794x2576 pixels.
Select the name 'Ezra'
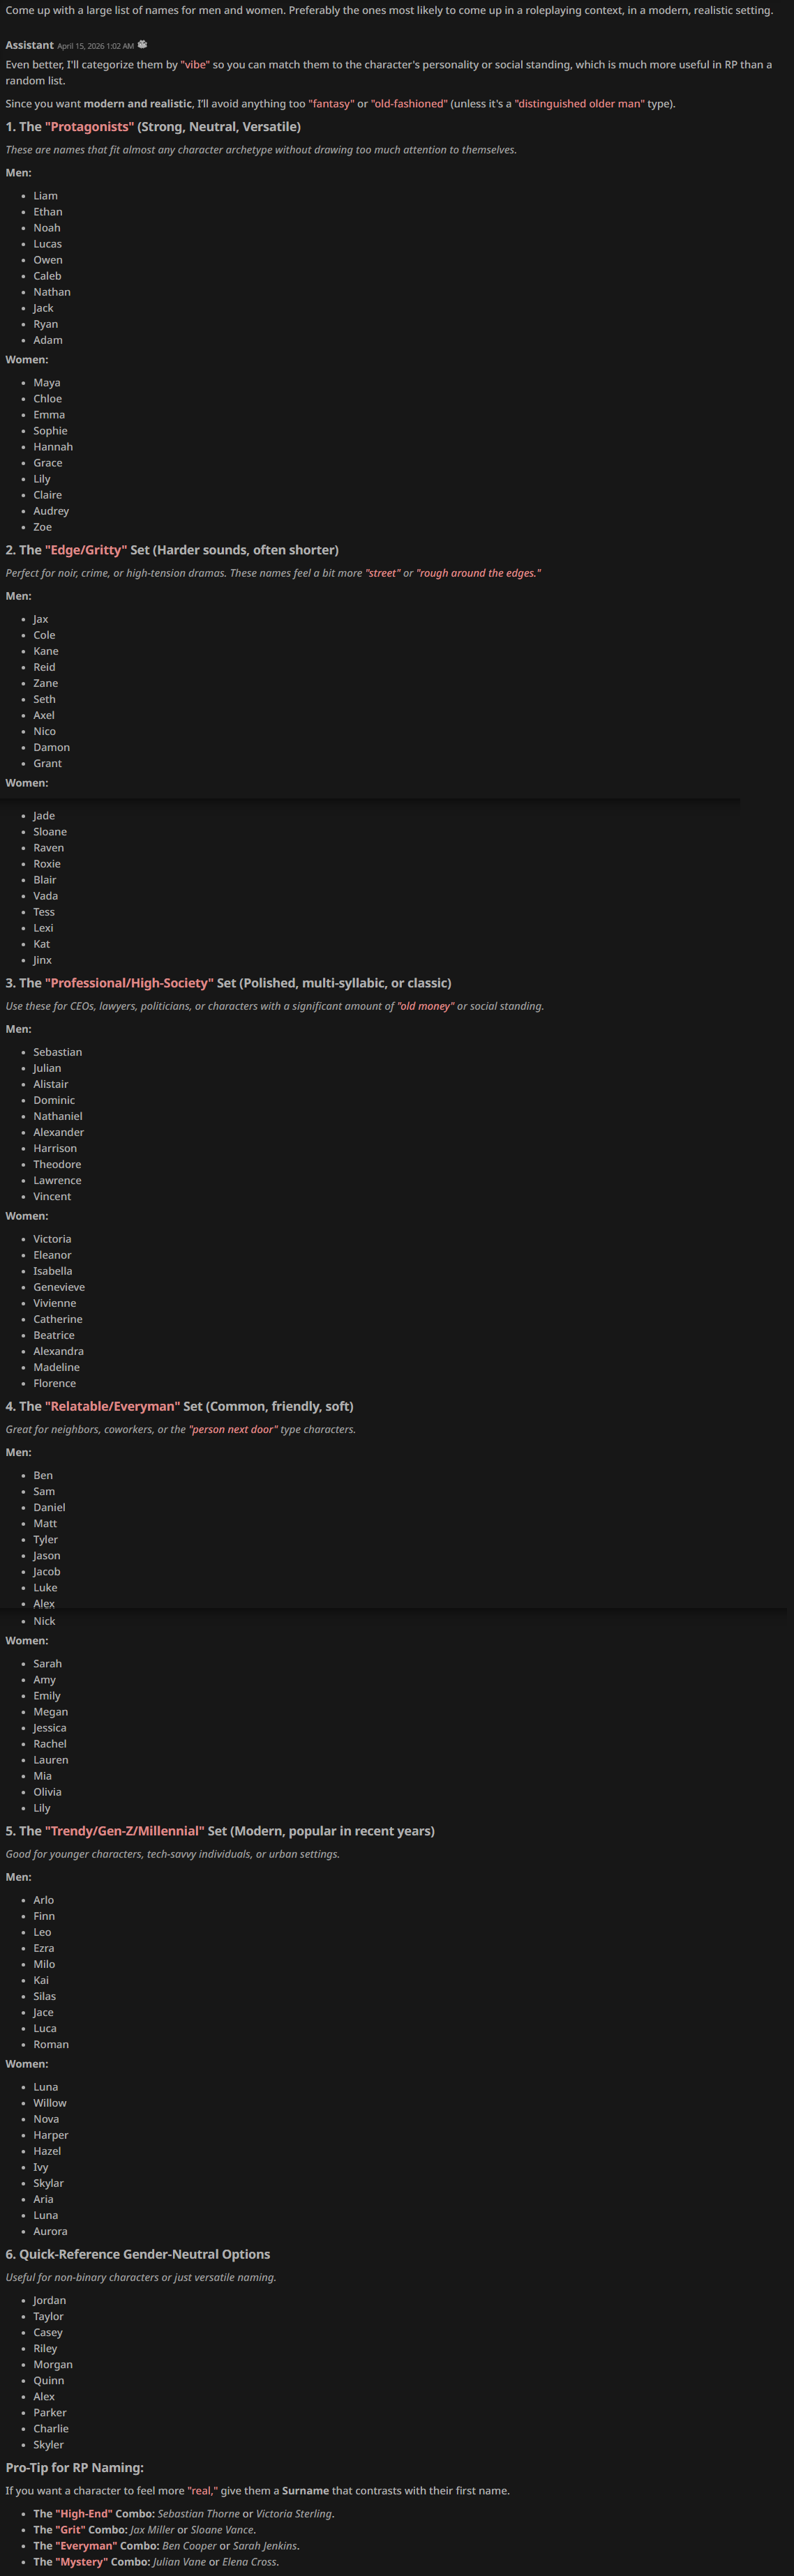(44, 1948)
